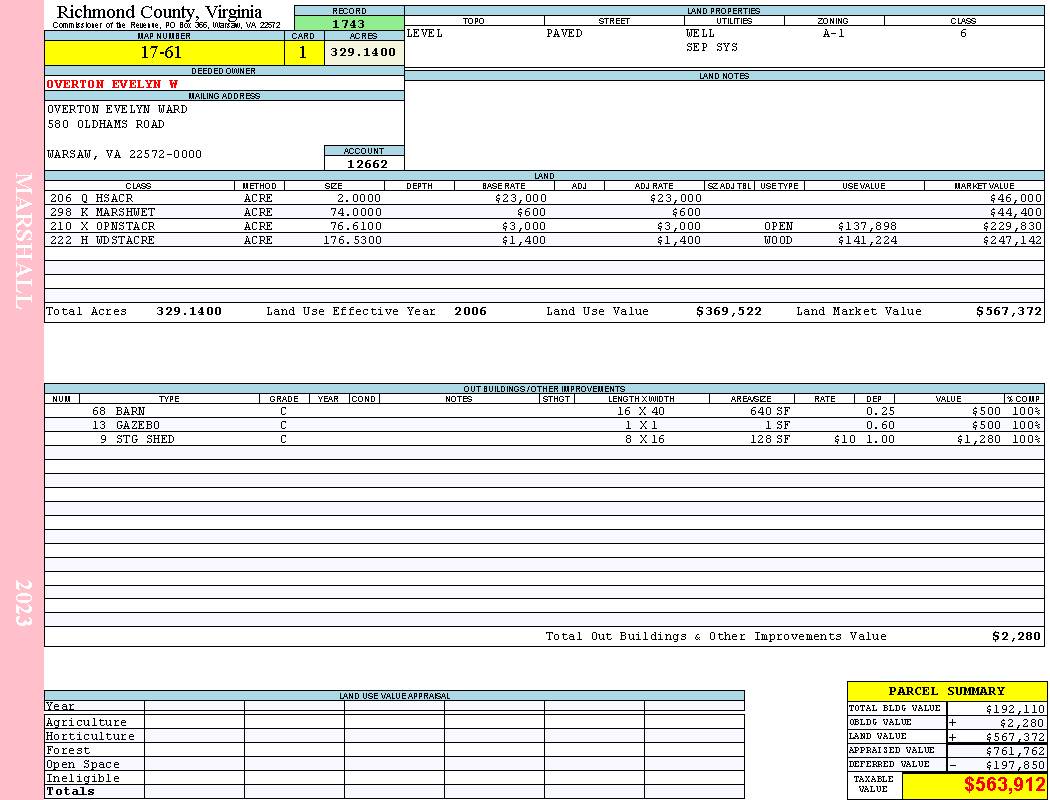The width and height of the screenshot is (1050, 800).
Task: Click Total Out Buildings value $2,280
Action: pyautogui.click(x=1017, y=637)
